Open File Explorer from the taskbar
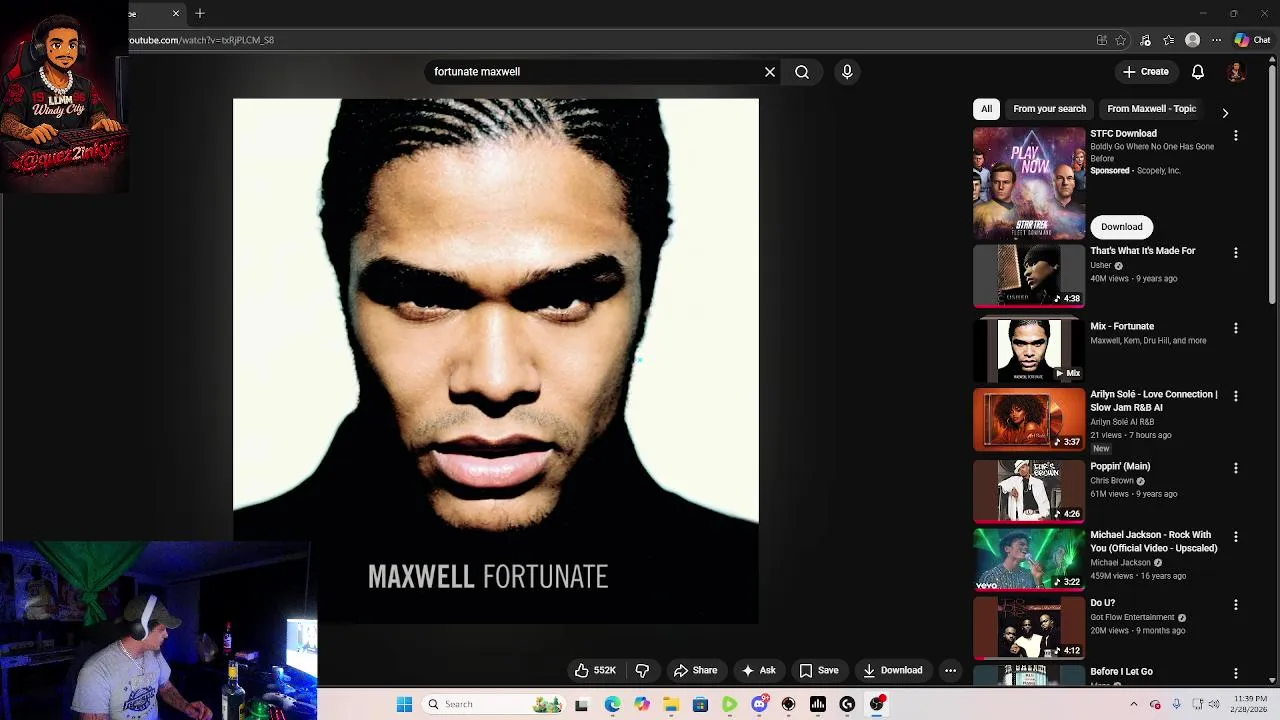This screenshot has height=720, width=1280. (x=671, y=705)
